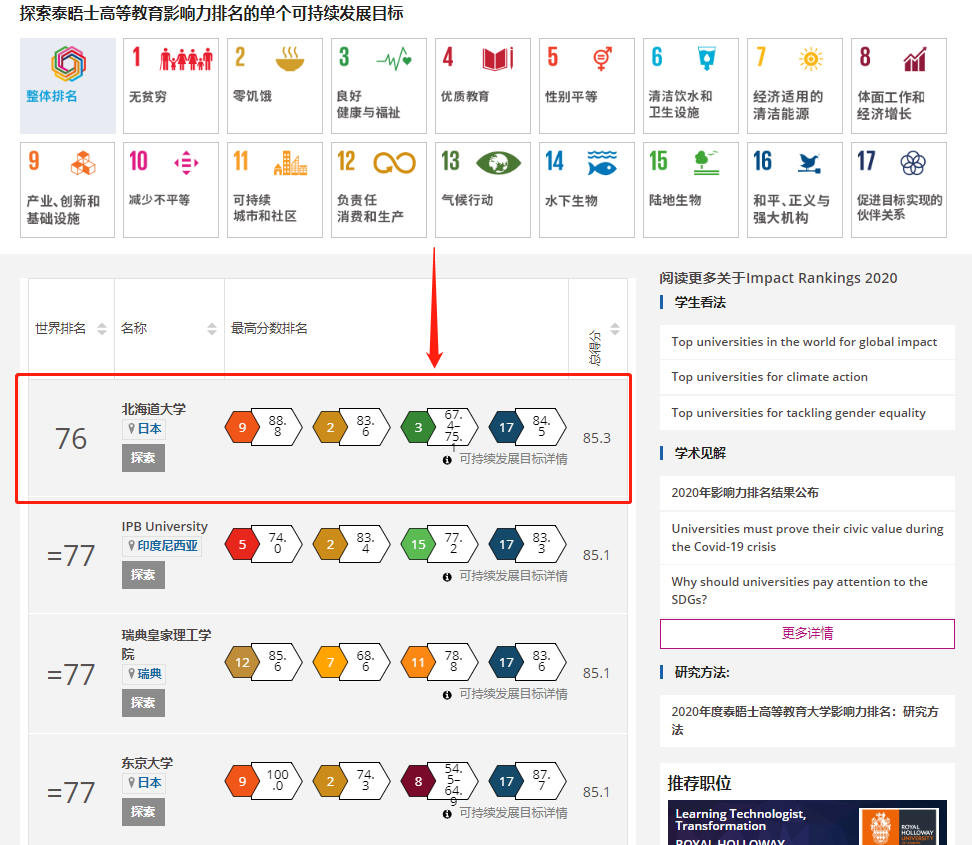Image resolution: width=972 pixels, height=845 pixels.
Task: Open SDG 3 Good Health tile
Action: tap(379, 86)
